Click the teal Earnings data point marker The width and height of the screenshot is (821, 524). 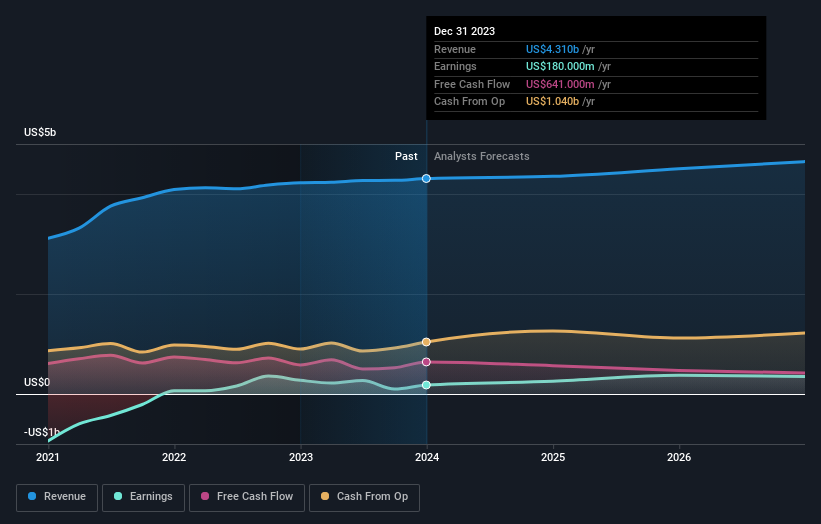tap(426, 385)
